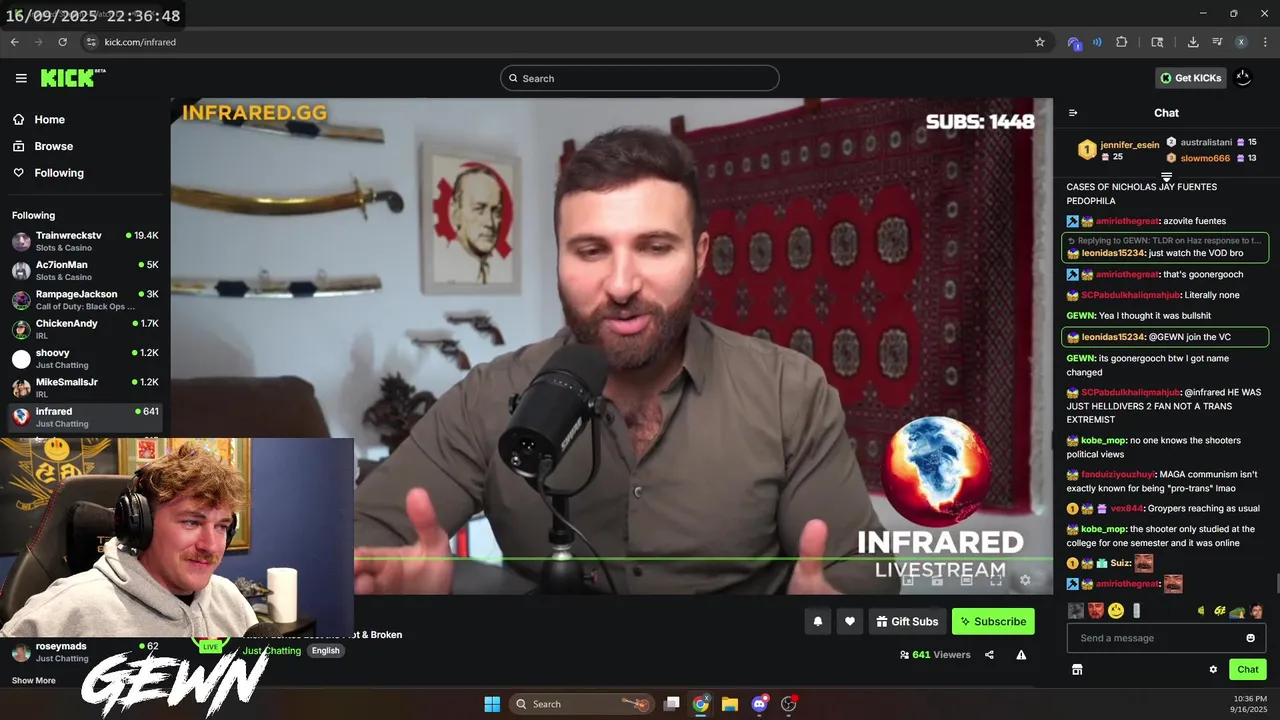The width and height of the screenshot is (1280, 720).
Task: Click the Just Chatting category link
Action: pyautogui.click(x=272, y=650)
